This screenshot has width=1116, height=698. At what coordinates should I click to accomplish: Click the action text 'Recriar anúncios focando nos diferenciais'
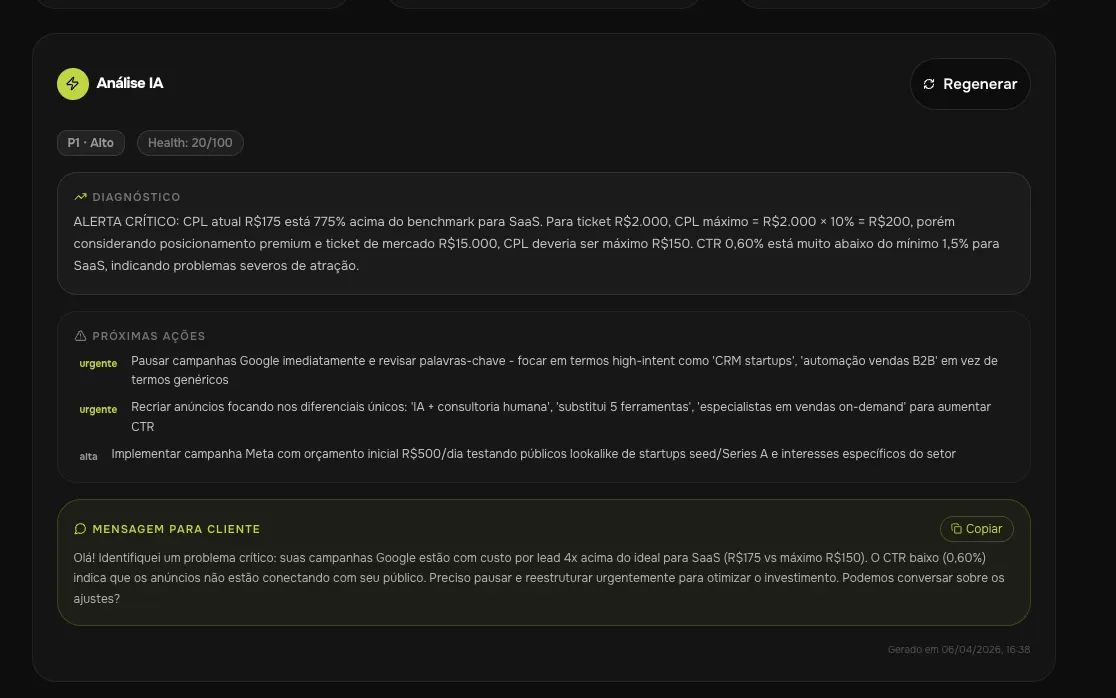pos(561,416)
